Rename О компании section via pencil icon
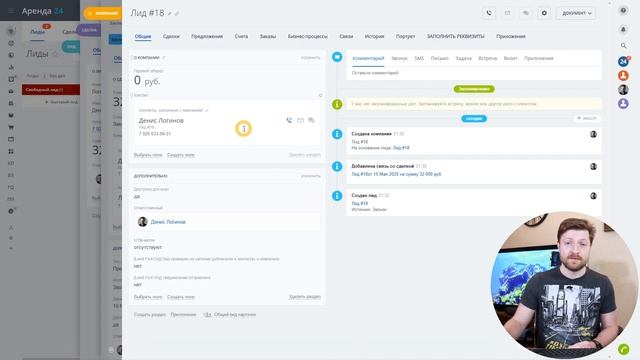The image size is (640, 360). pyautogui.click(x=164, y=58)
